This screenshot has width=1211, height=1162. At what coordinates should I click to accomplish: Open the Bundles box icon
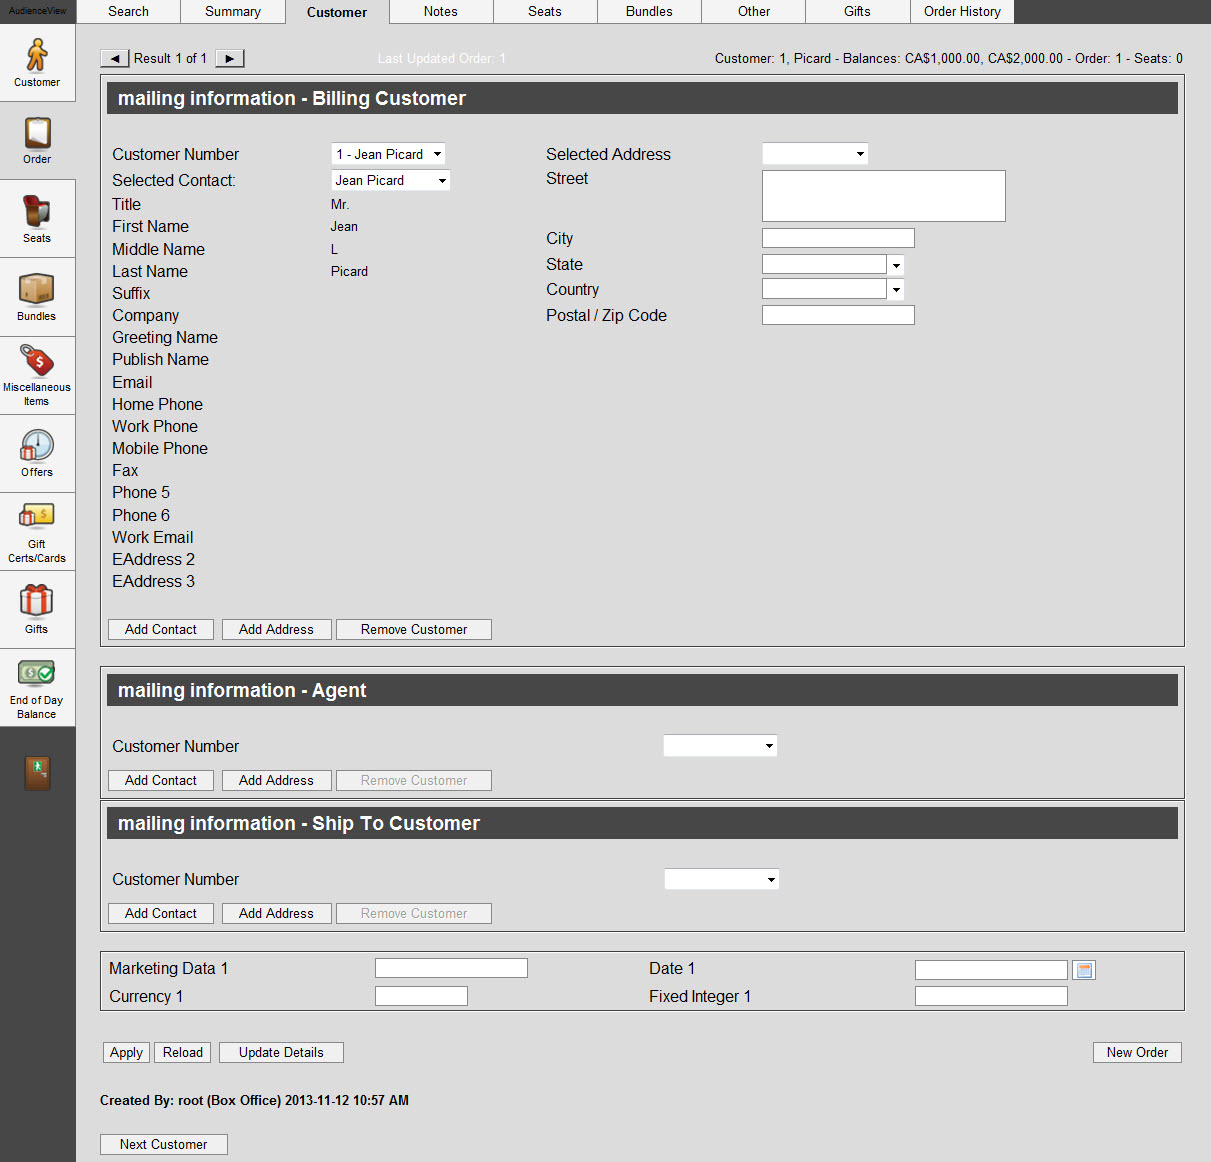37,297
